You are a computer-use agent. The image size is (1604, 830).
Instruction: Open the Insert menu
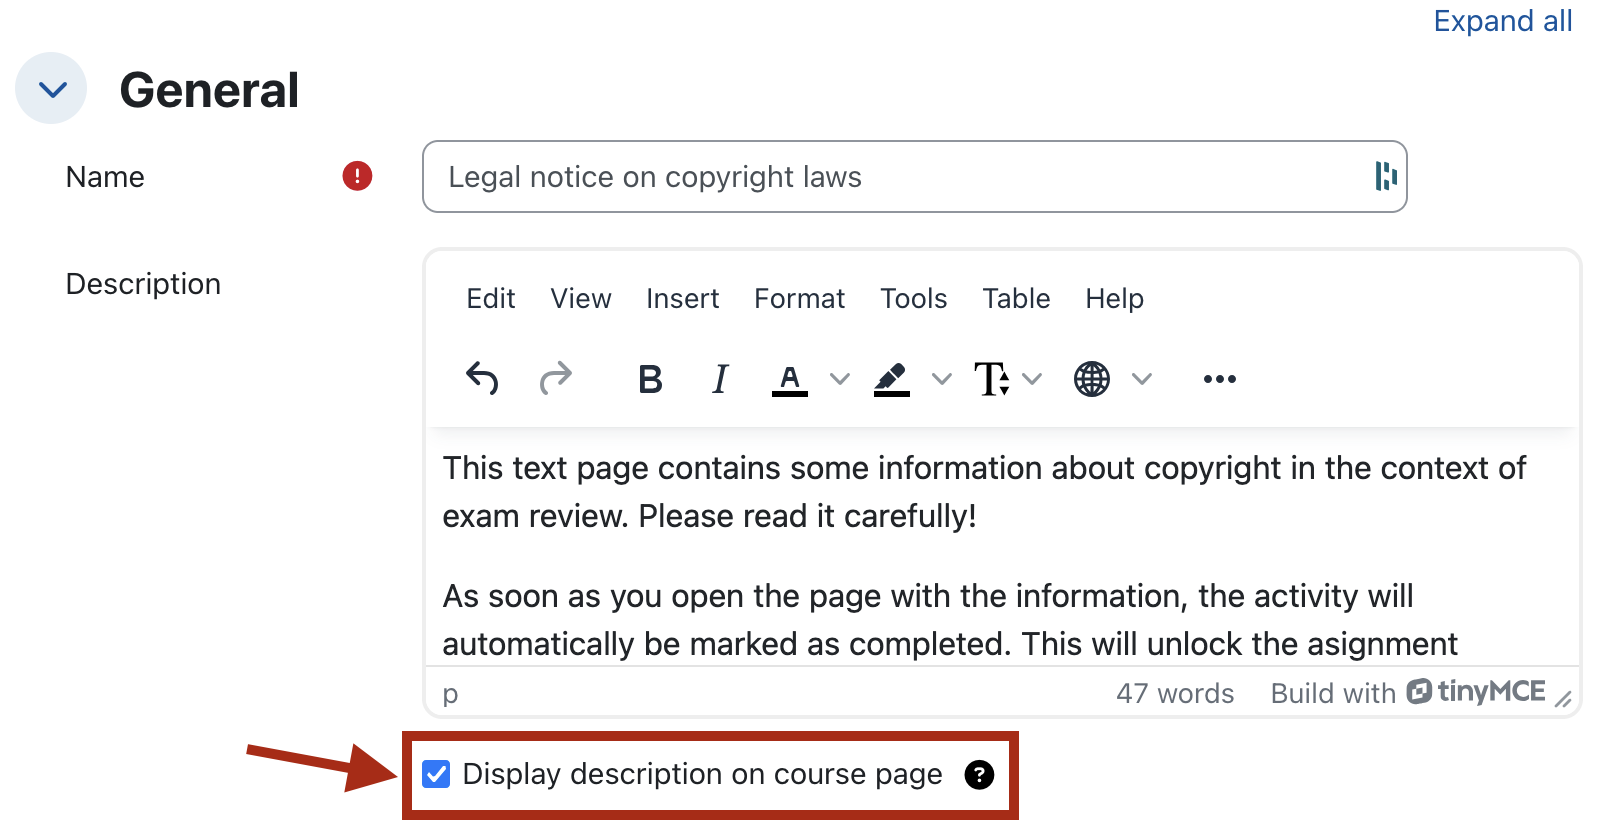coord(682,299)
